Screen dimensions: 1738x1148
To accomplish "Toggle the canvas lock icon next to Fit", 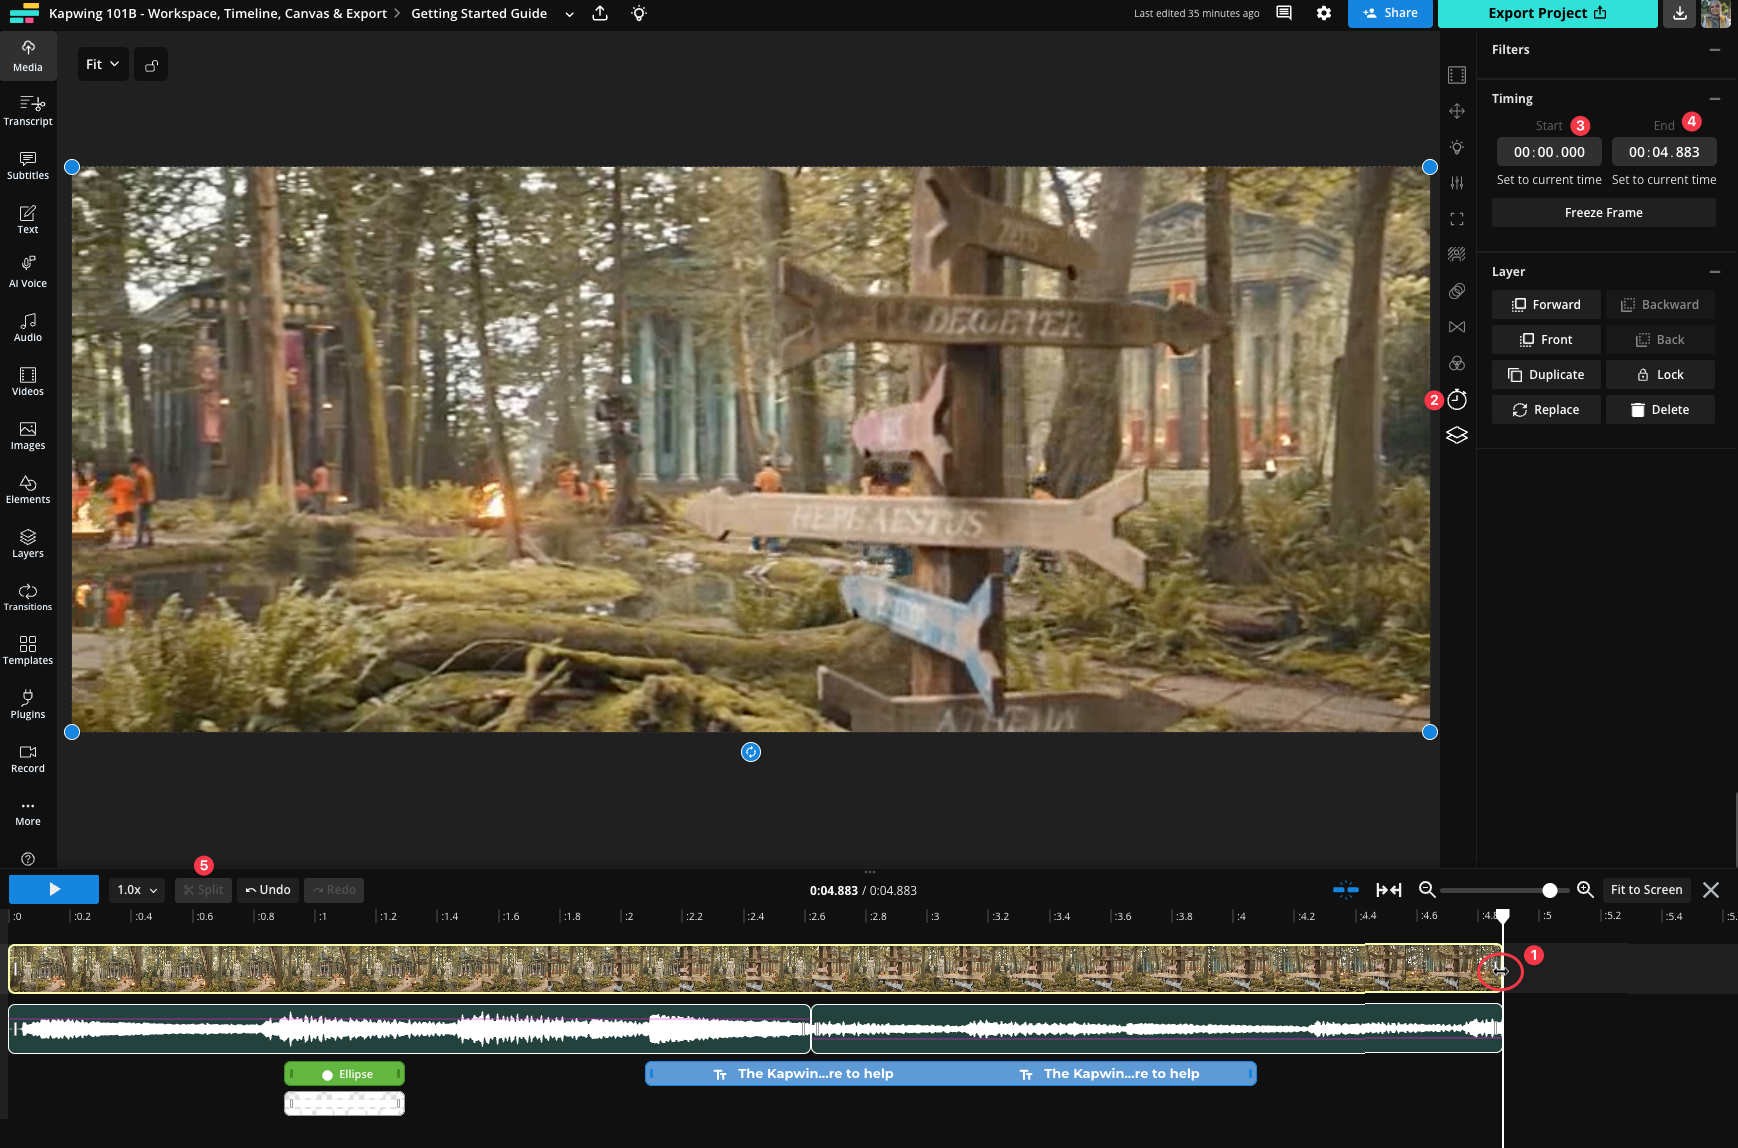I will pos(151,65).
